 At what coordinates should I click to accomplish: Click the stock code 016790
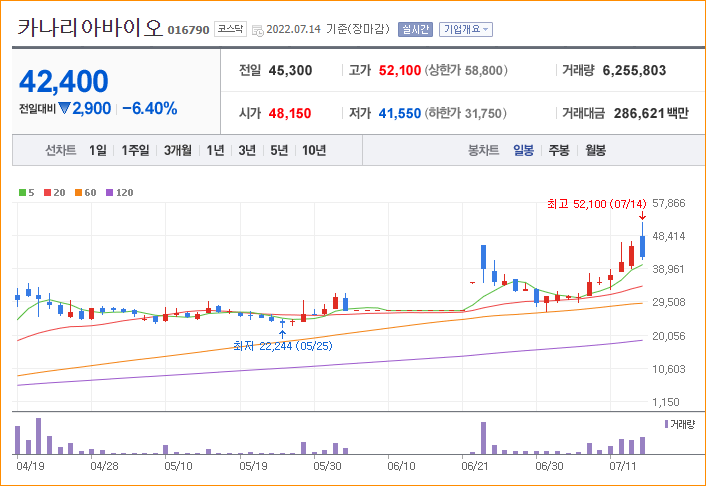click(188, 30)
